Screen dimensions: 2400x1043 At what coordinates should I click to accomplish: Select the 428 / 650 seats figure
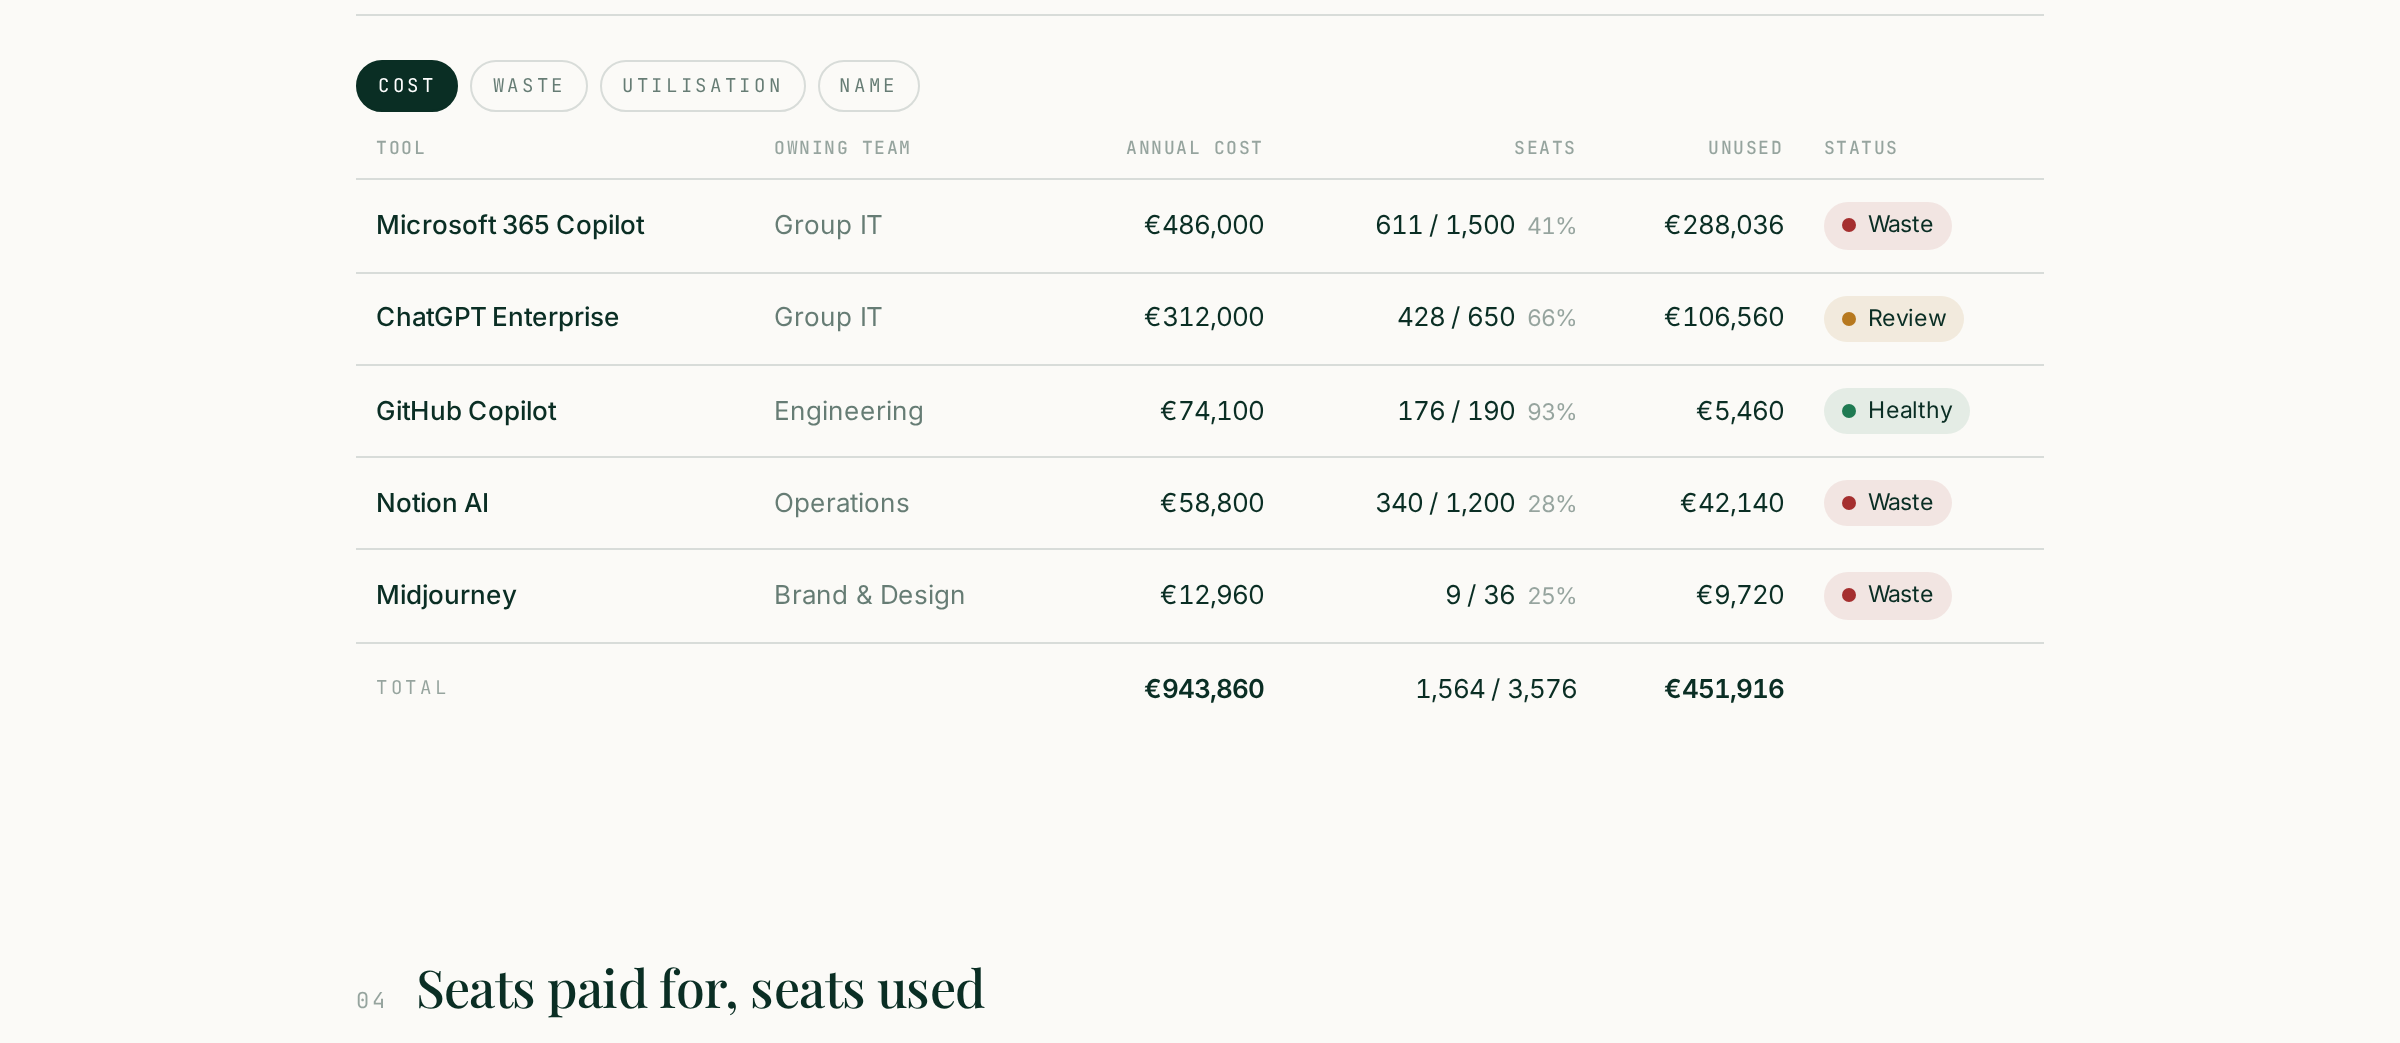[1456, 317]
